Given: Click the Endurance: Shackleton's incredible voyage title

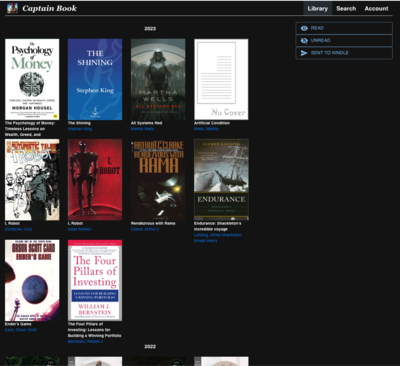Looking at the screenshot, I should pos(218,226).
